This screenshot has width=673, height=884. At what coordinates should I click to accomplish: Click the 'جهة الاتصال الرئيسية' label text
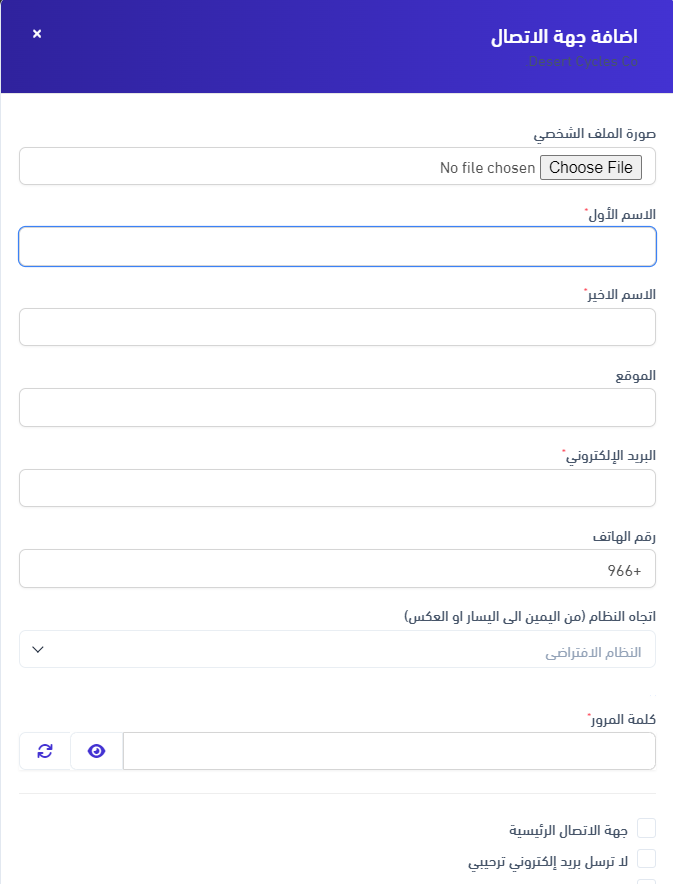(568, 830)
